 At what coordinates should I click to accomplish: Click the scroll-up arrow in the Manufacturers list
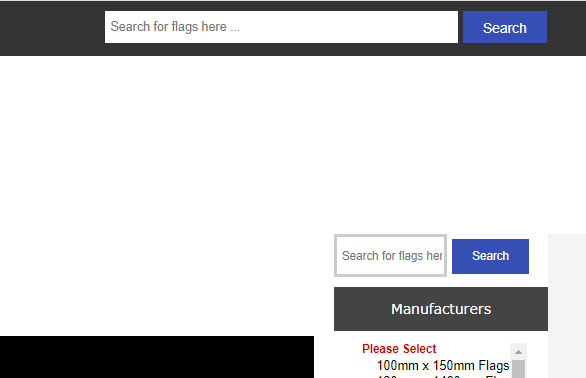tap(518, 351)
